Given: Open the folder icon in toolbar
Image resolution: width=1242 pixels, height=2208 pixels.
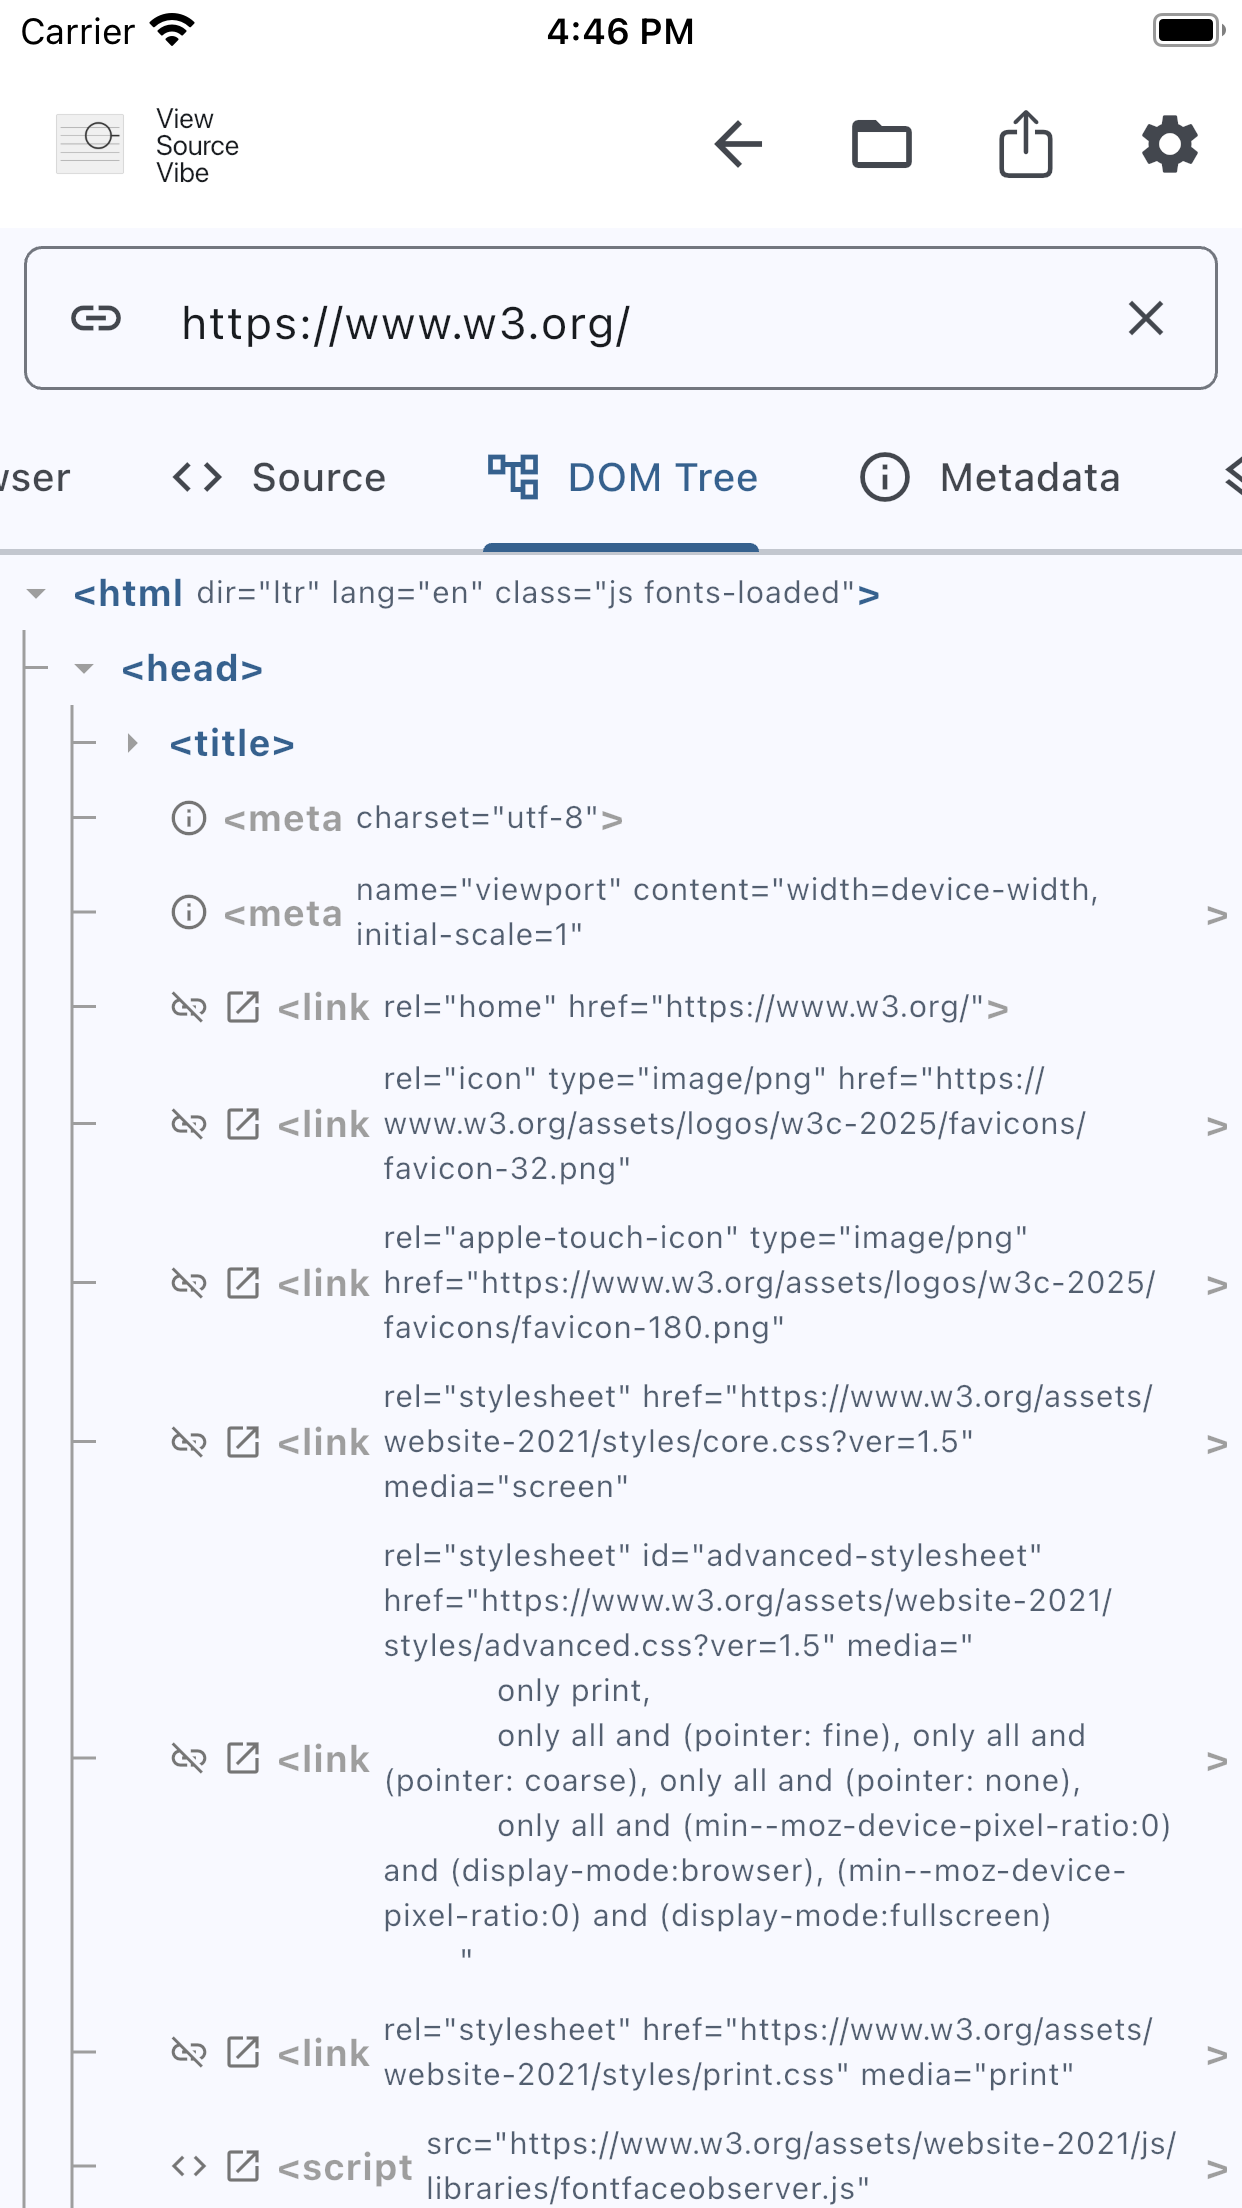Looking at the screenshot, I should [881, 145].
